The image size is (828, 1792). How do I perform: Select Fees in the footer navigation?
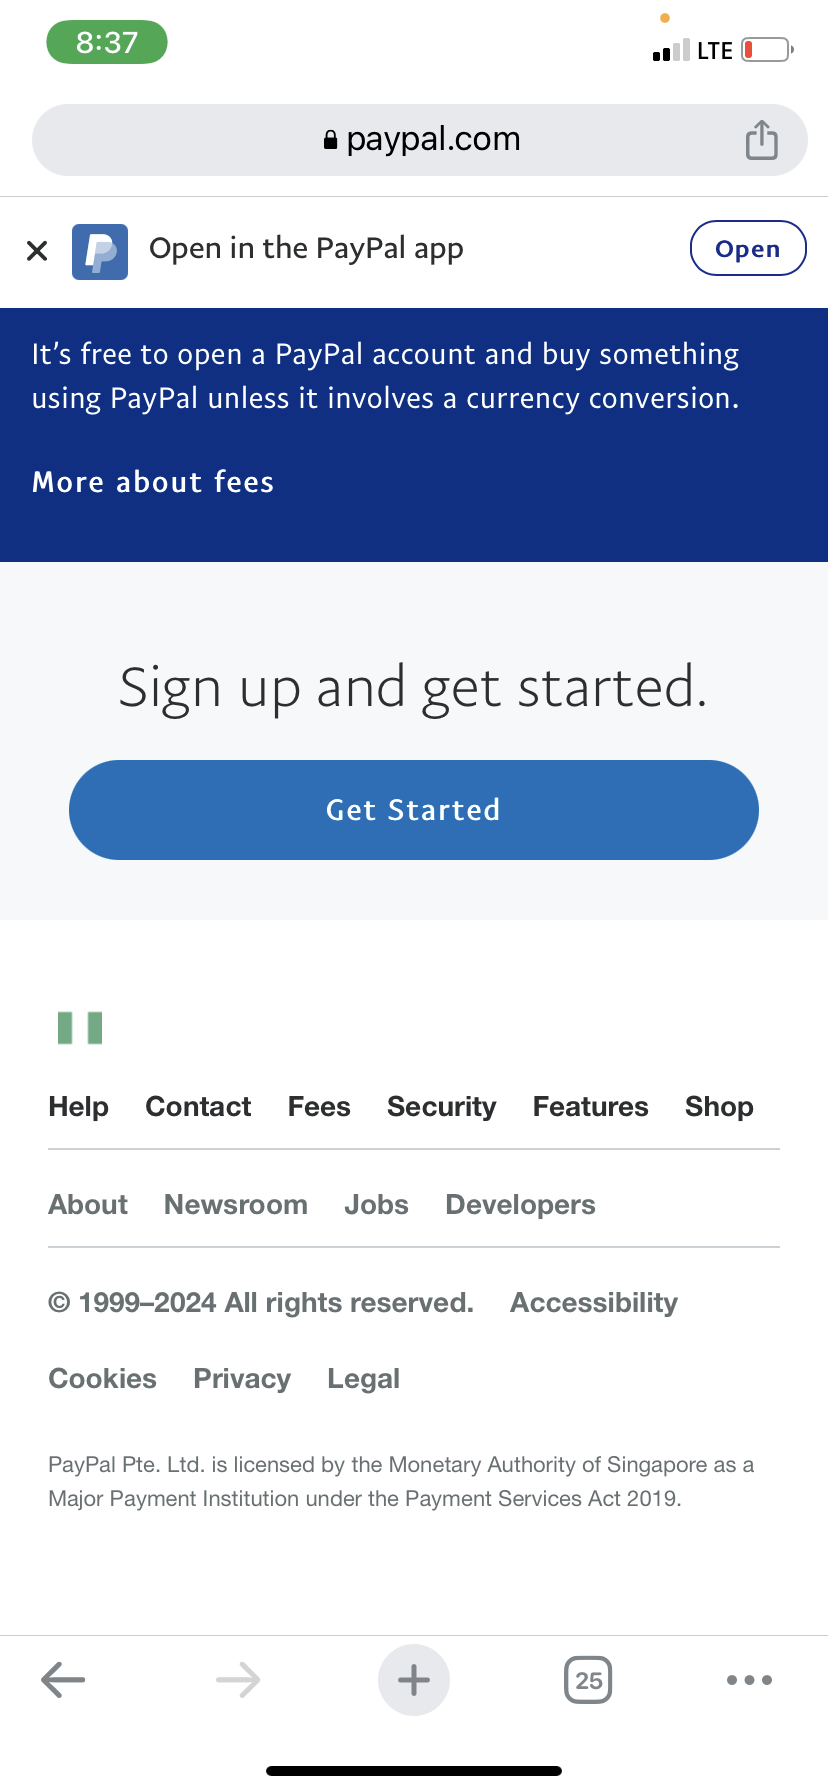(x=319, y=1107)
